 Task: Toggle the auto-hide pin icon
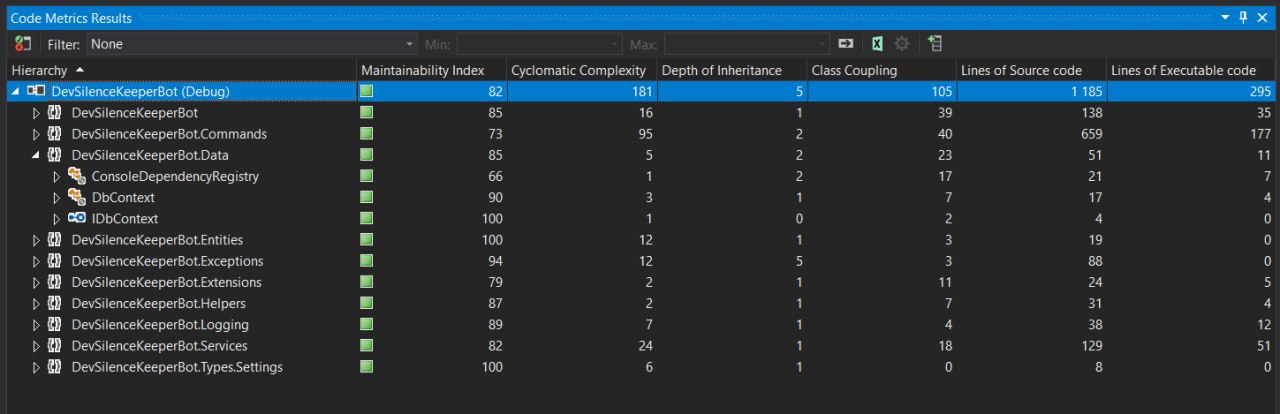[1244, 18]
